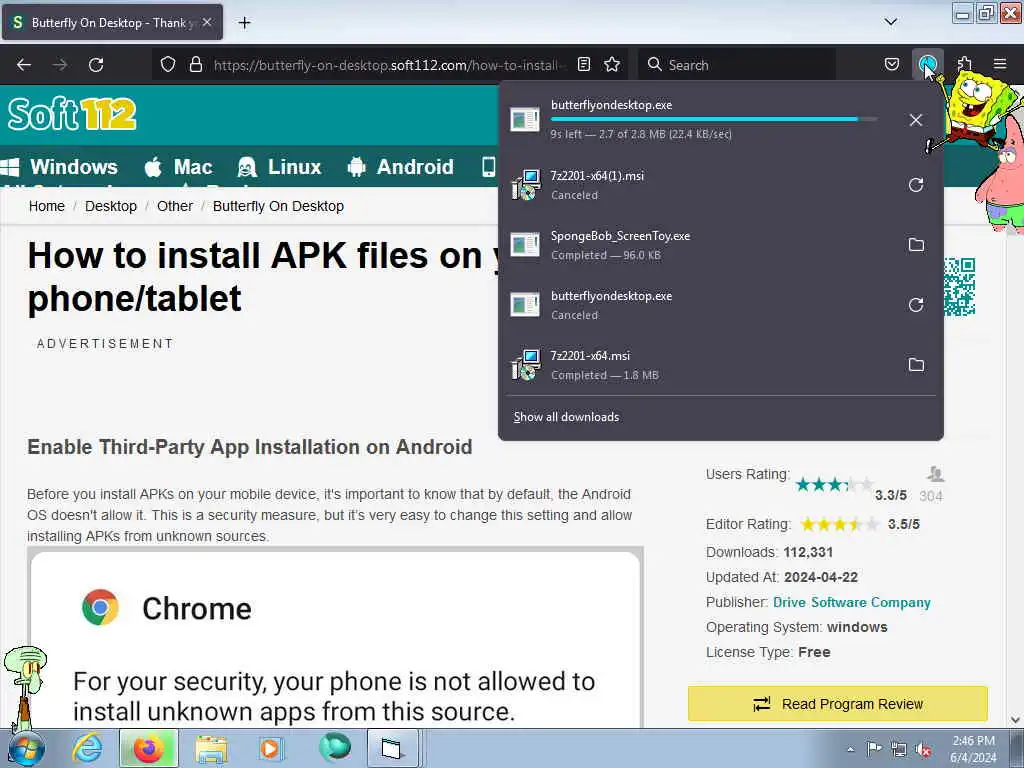Bookmark this page with the star icon

click(x=612, y=65)
